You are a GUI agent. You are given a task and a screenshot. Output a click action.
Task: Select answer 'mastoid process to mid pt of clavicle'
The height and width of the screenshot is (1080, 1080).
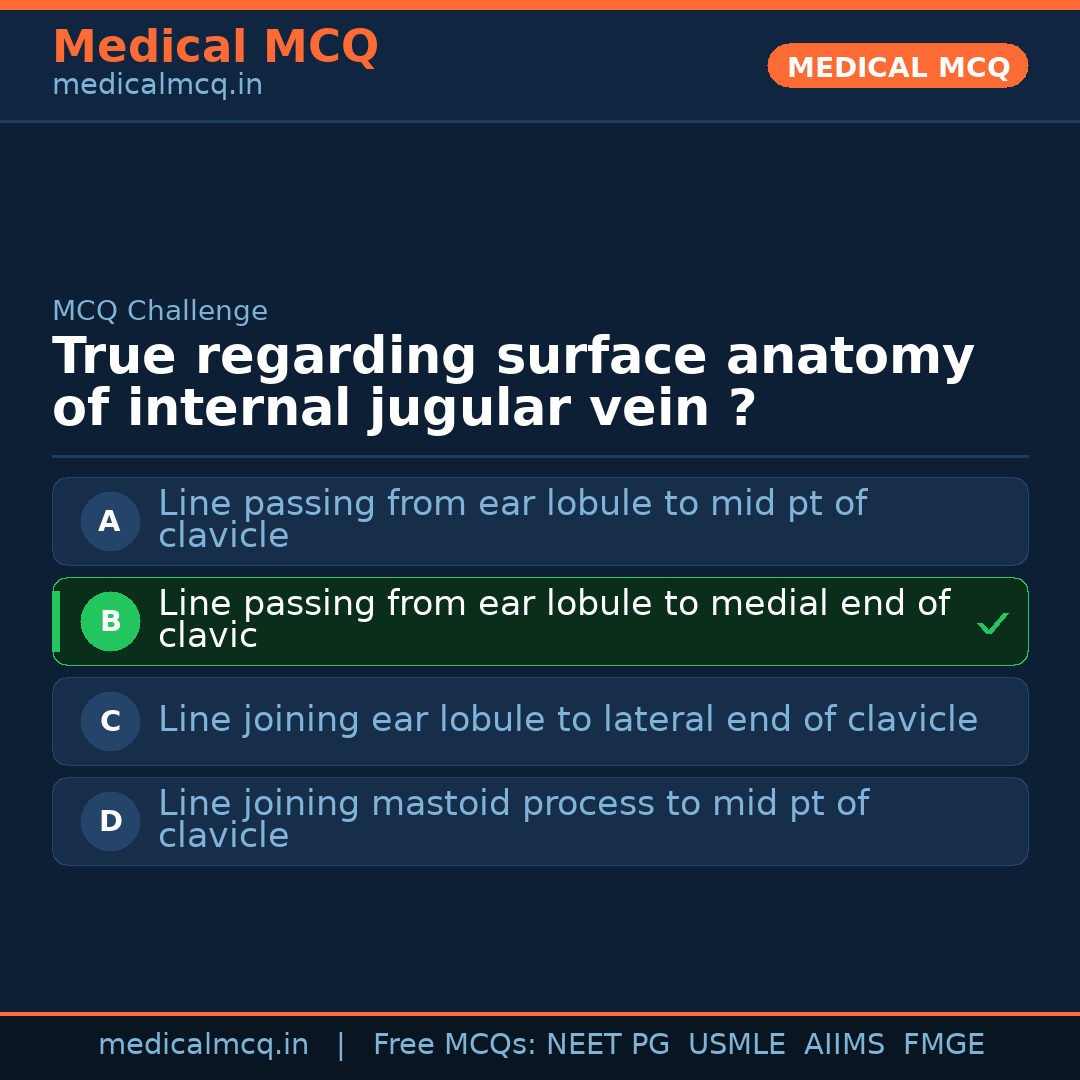click(513, 819)
